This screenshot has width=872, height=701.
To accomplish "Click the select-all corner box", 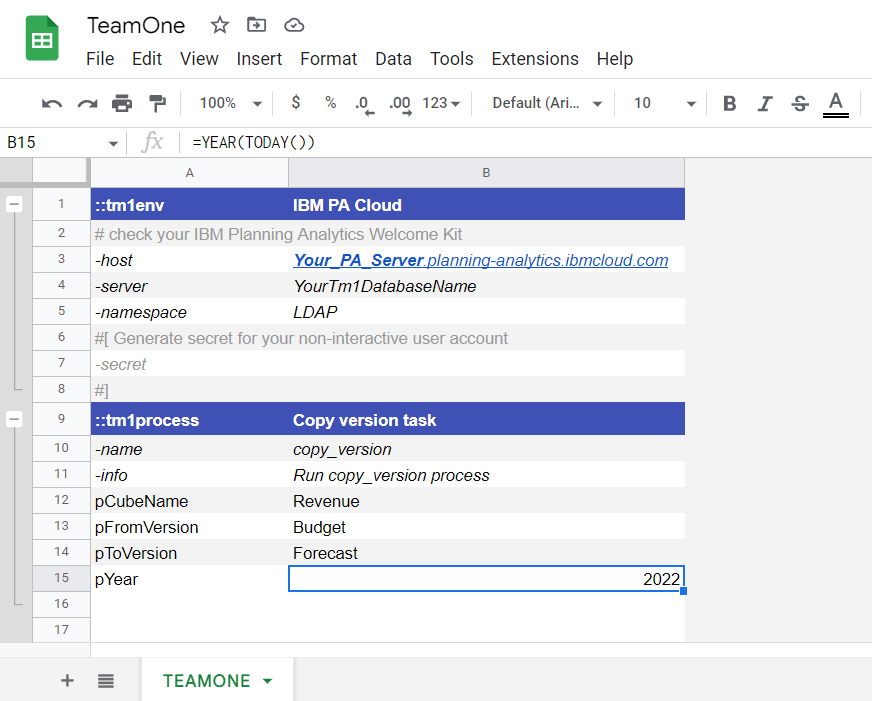I will (61, 171).
